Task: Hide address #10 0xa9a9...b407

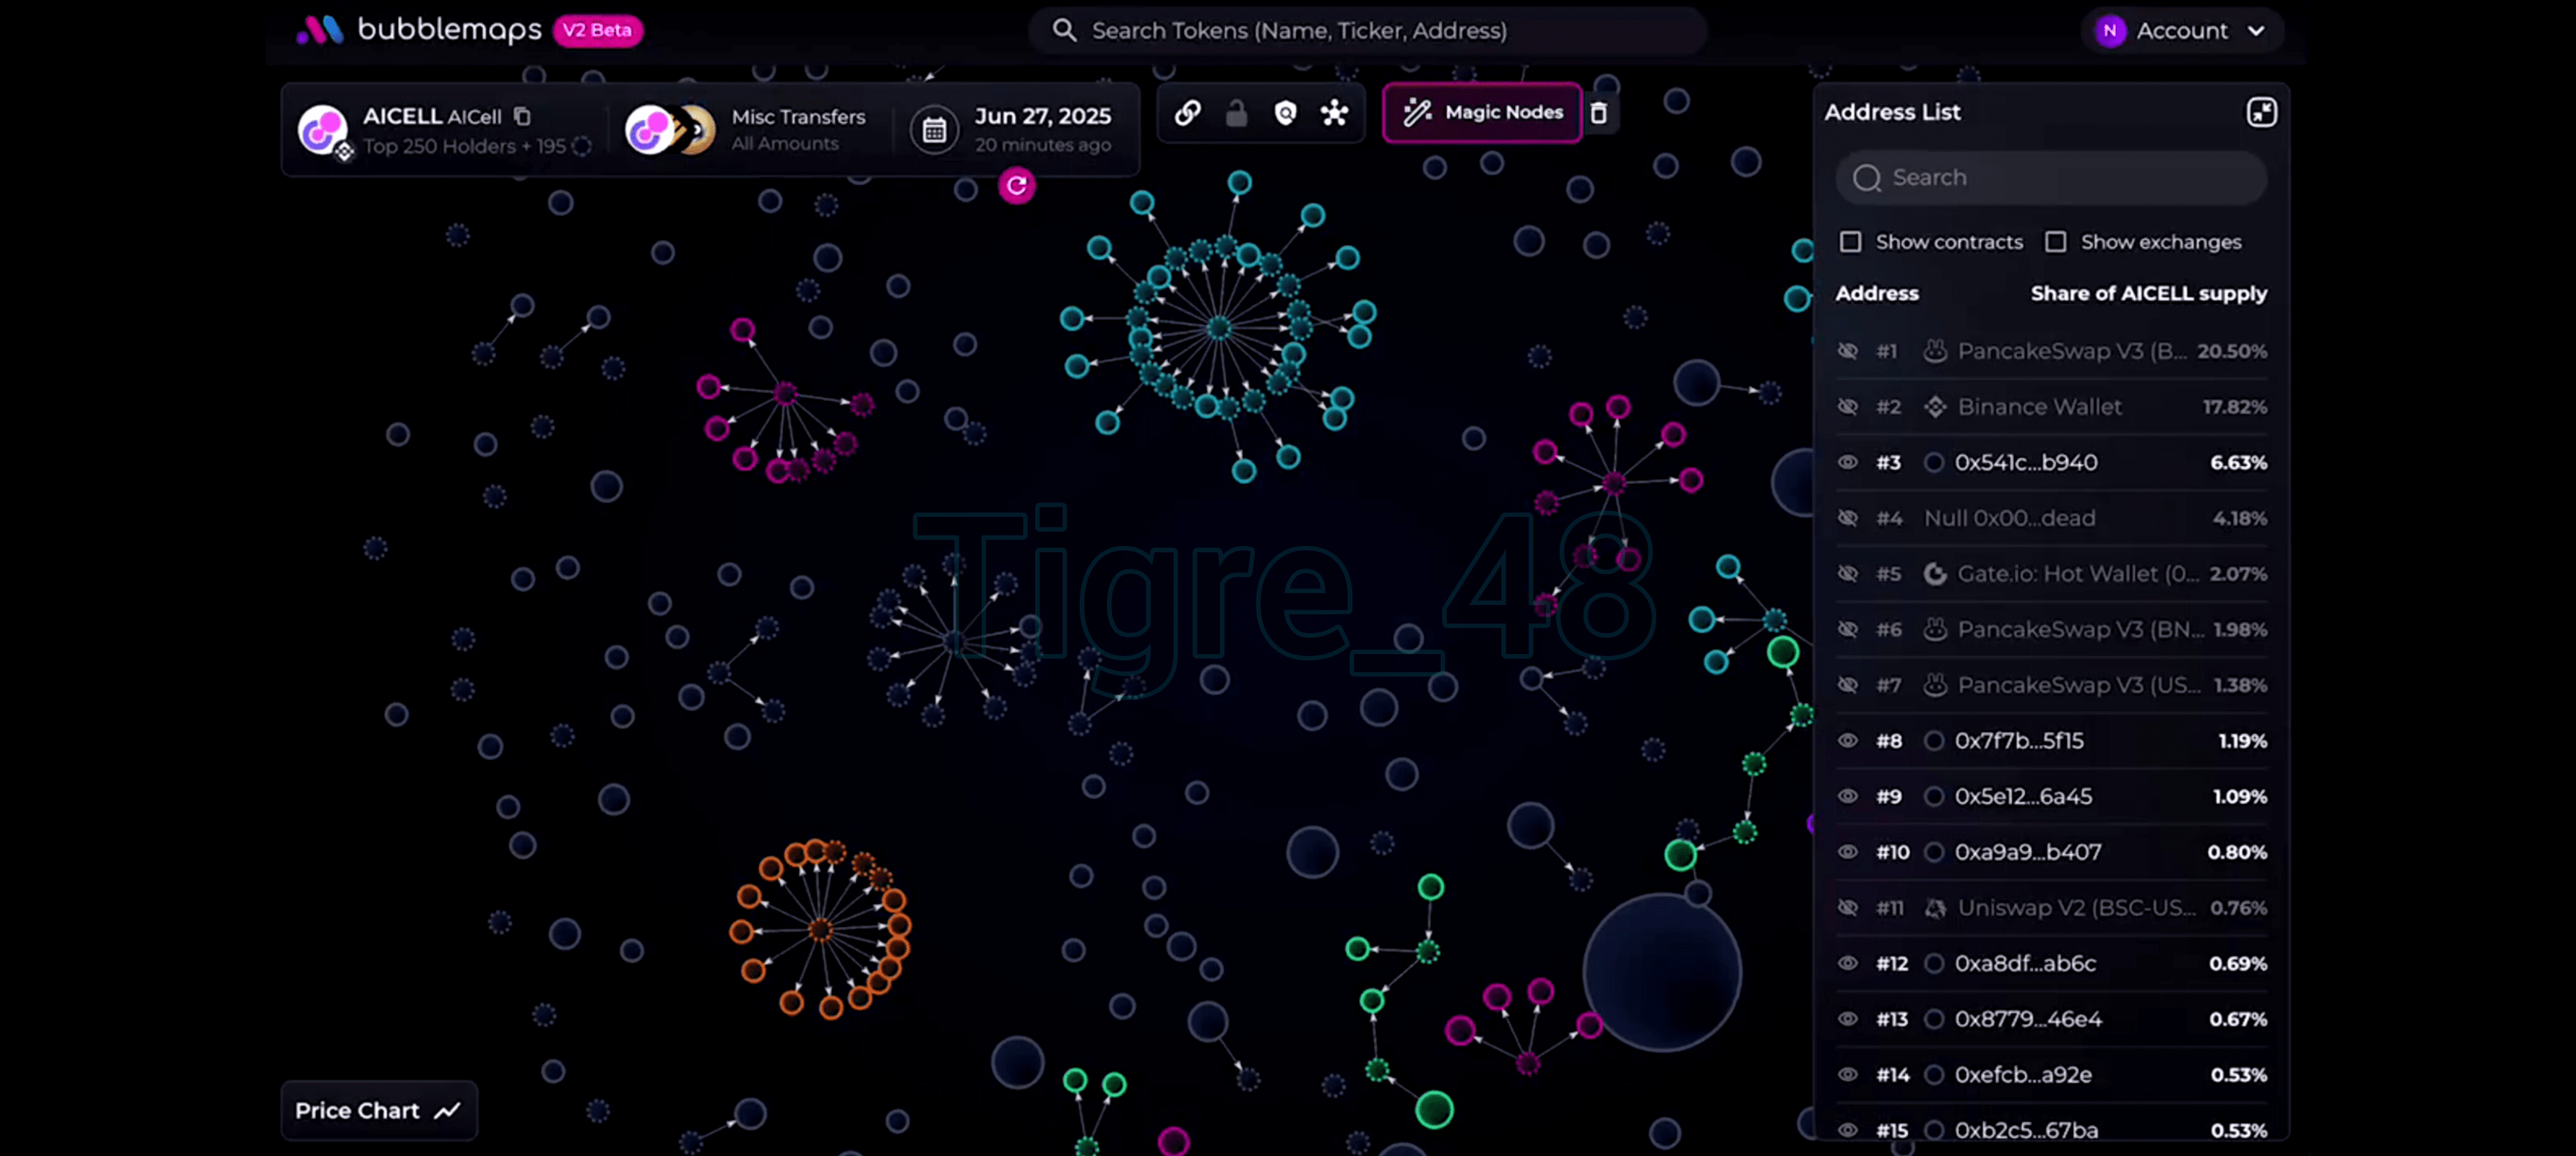Action: pos(1847,852)
